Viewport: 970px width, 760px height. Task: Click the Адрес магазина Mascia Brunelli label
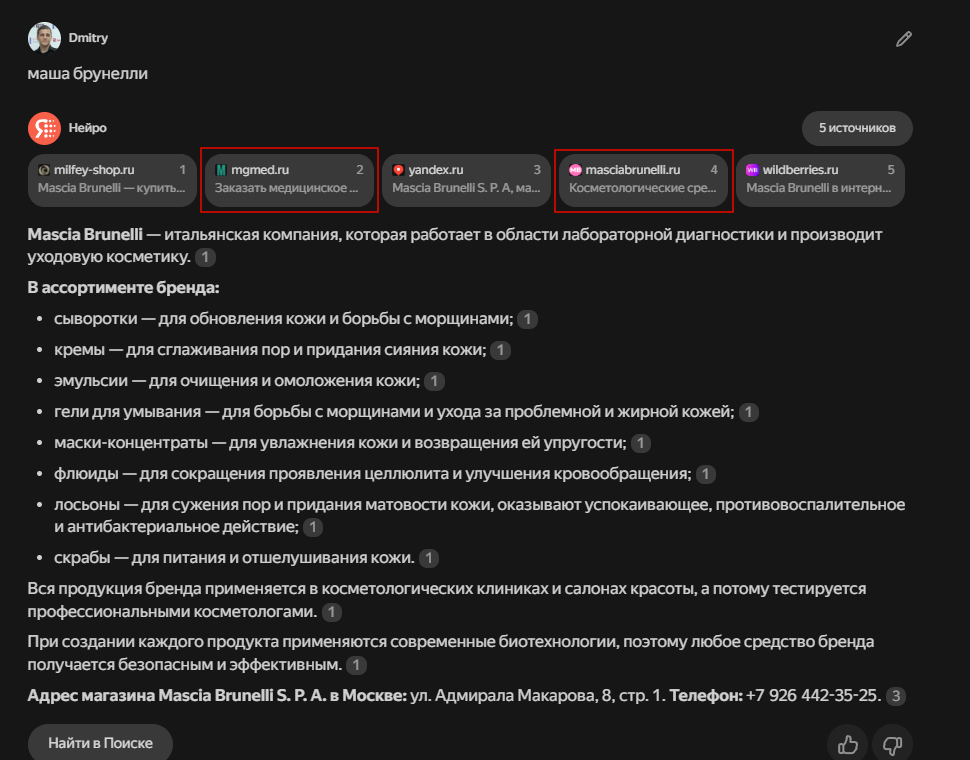pyautogui.click(x=217, y=696)
